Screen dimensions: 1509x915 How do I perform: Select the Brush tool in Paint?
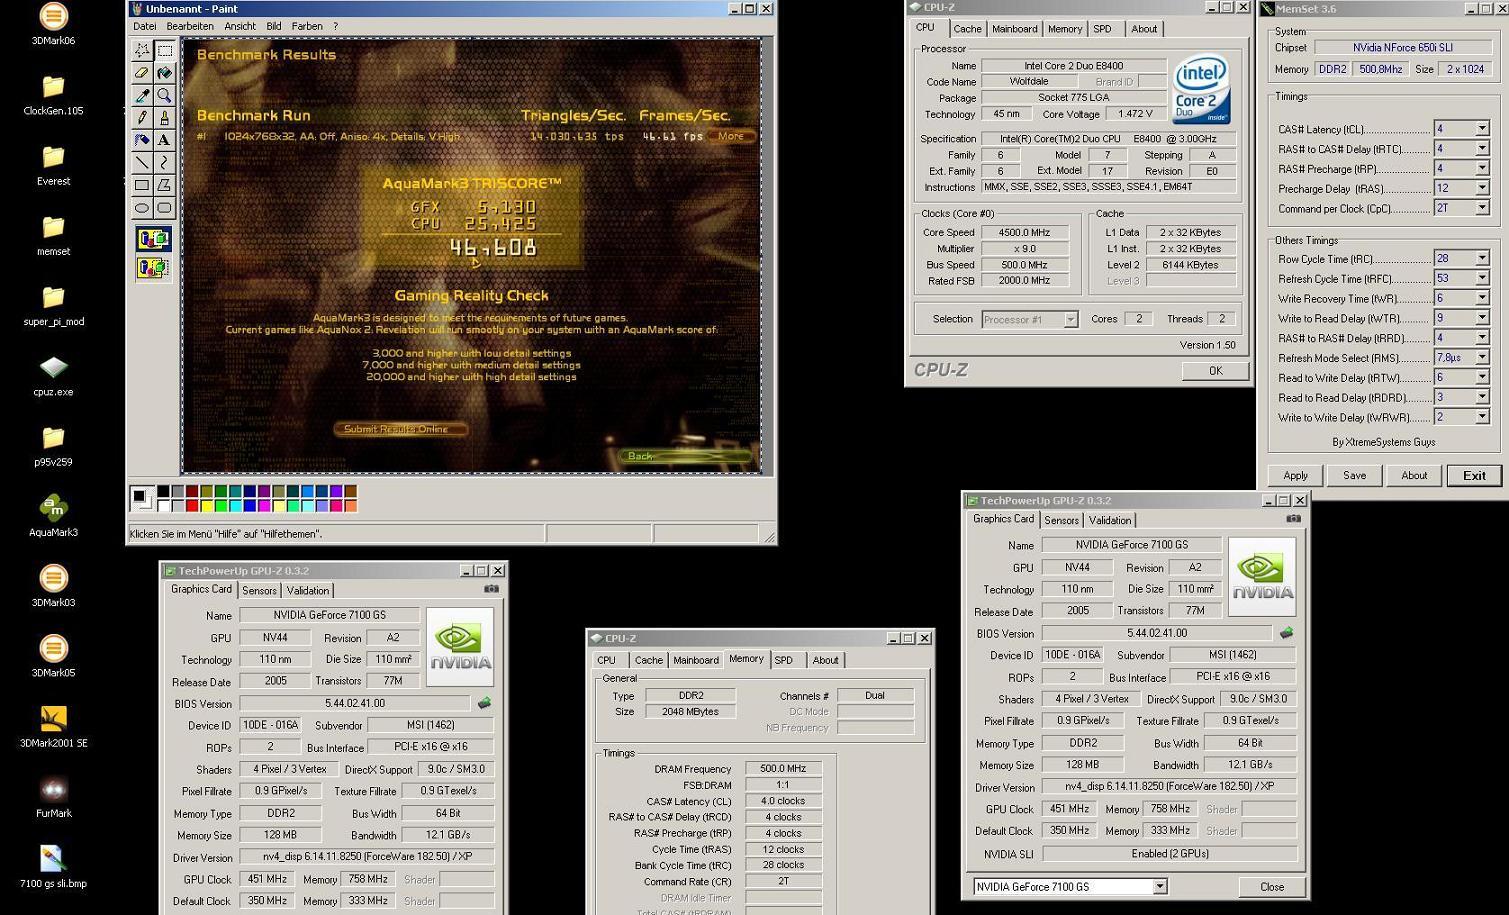click(x=164, y=118)
